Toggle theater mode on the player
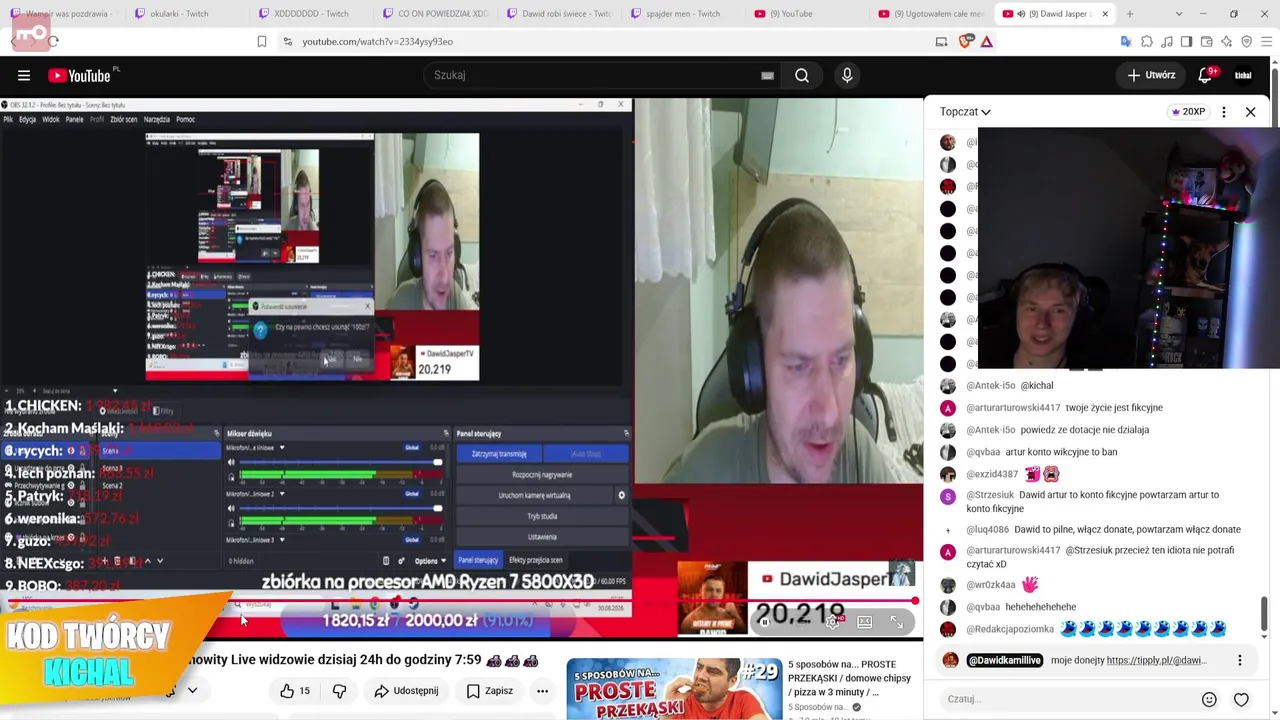This screenshot has height=720, width=1280. pos(865,622)
